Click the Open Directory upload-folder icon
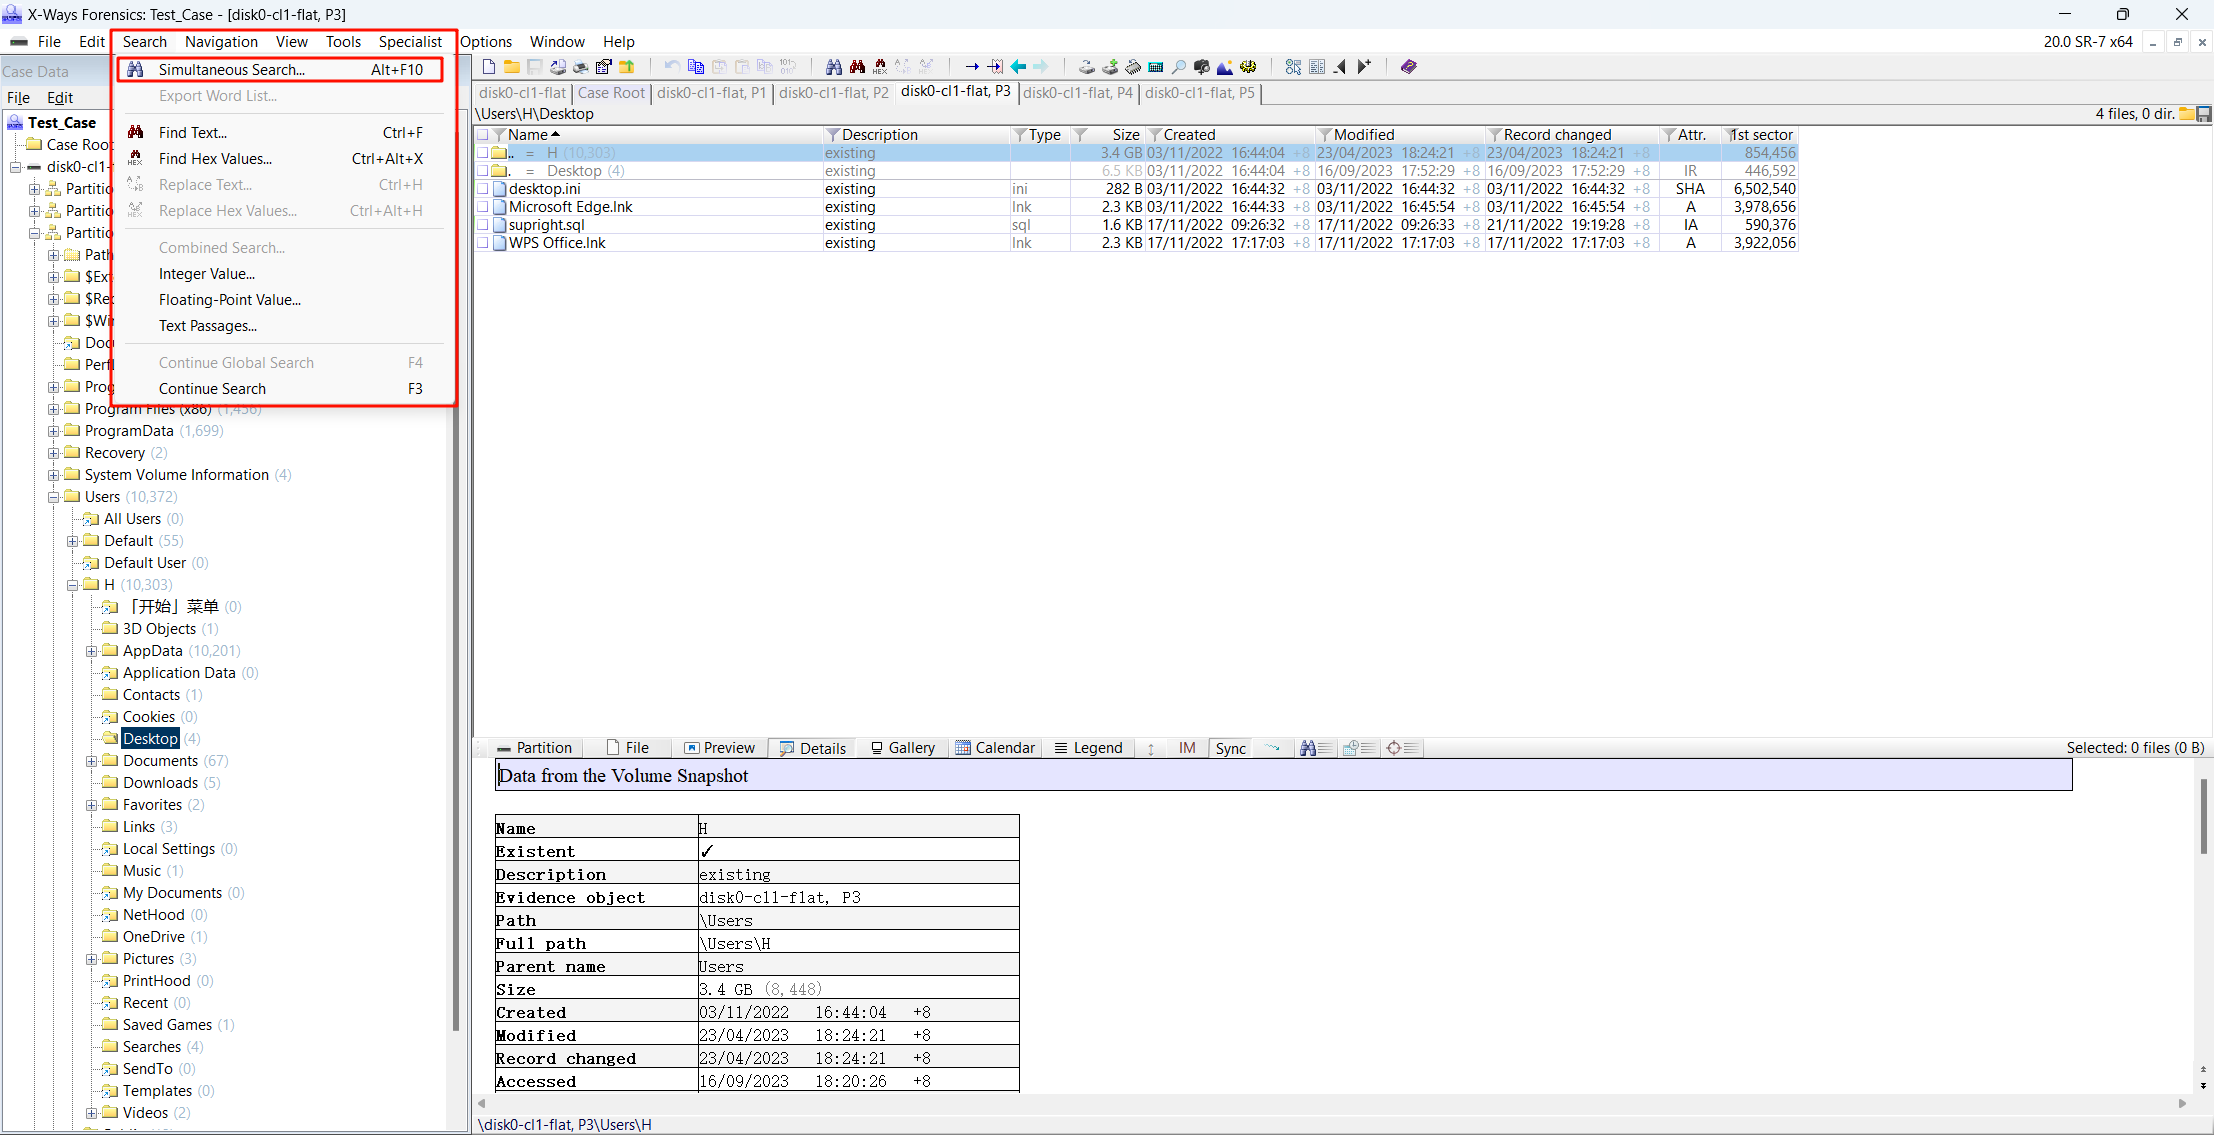The width and height of the screenshot is (2214, 1135). pyautogui.click(x=627, y=67)
